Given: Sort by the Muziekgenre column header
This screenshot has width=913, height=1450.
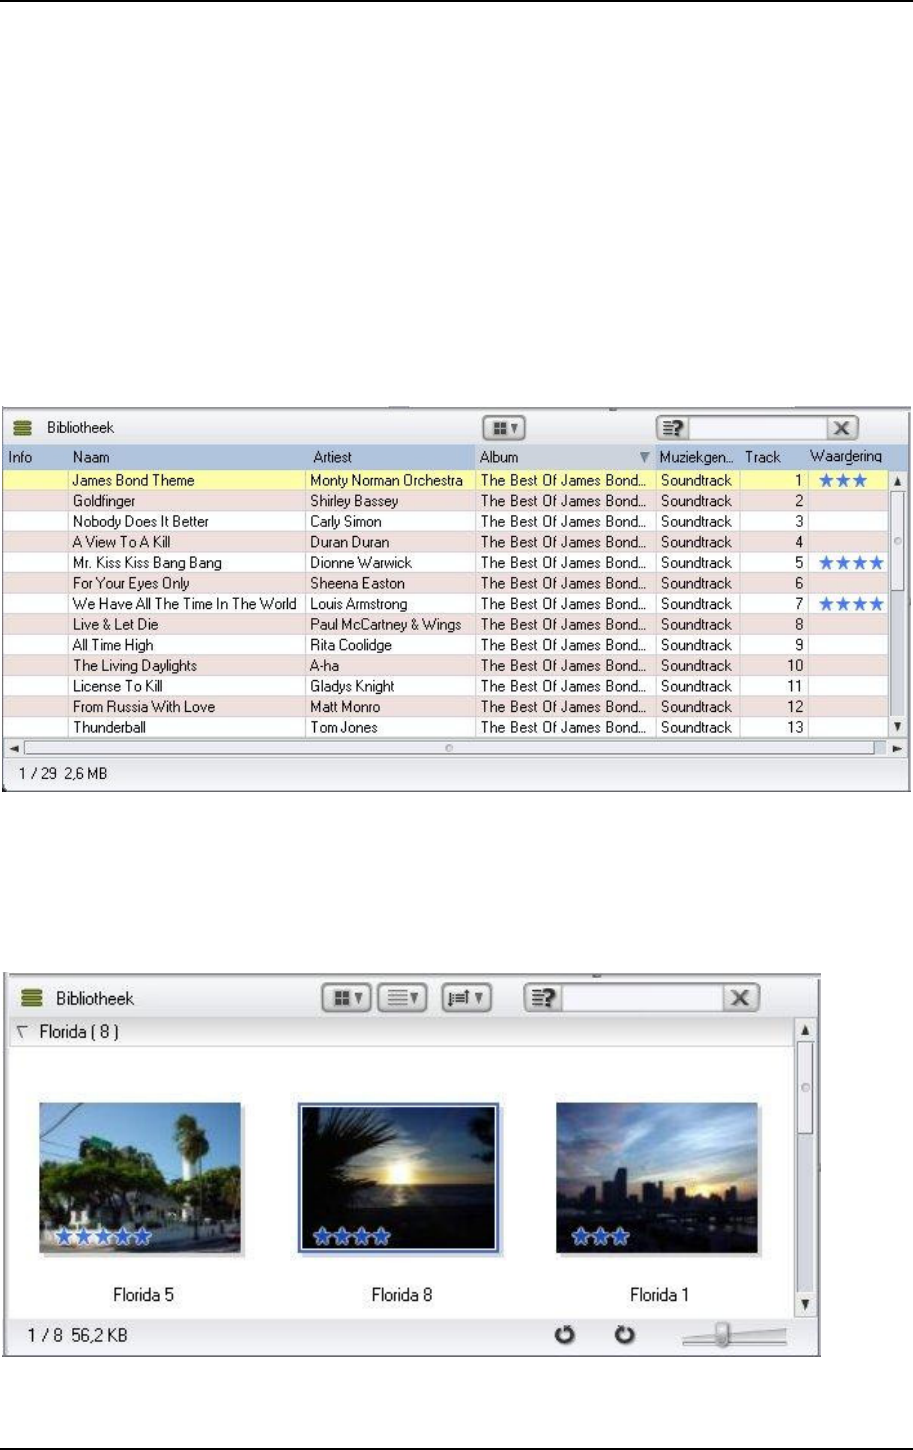Looking at the screenshot, I should point(698,457).
